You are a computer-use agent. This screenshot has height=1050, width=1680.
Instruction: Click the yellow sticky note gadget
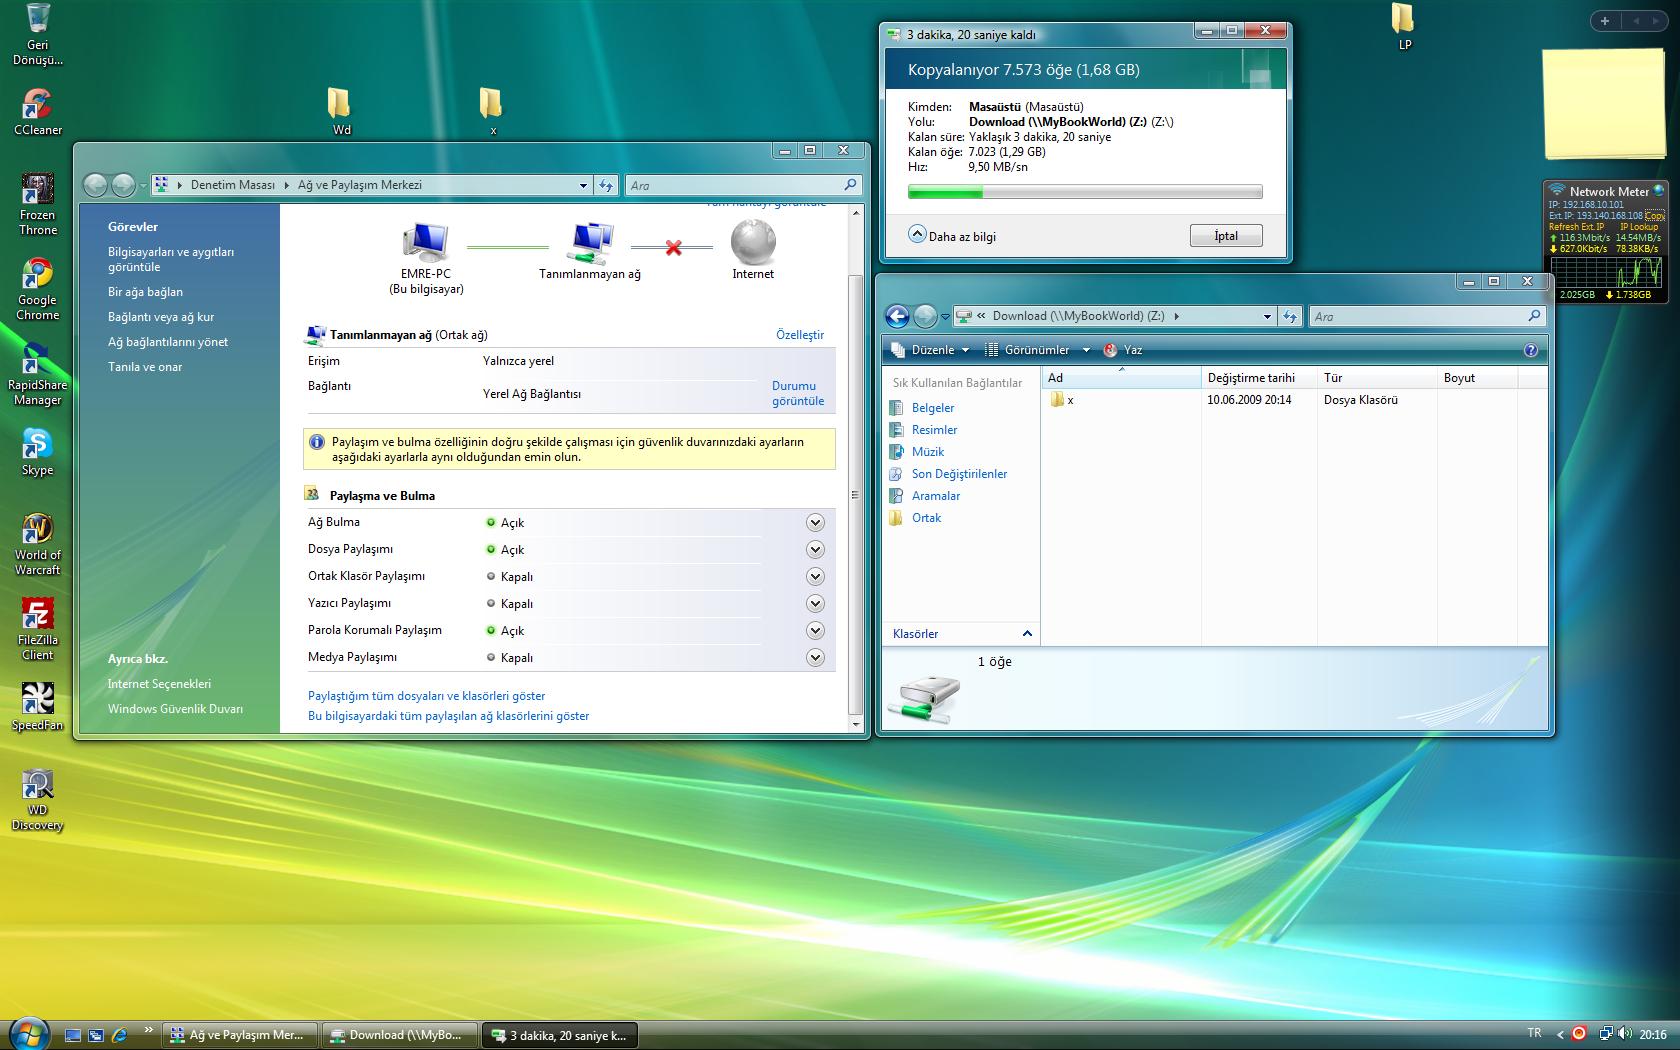[x=1603, y=103]
